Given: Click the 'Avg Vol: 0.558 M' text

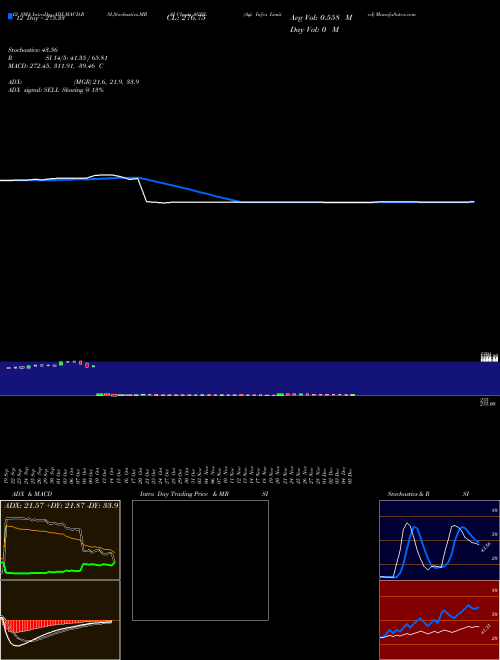Looking at the screenshot, I should pos(321,18).
